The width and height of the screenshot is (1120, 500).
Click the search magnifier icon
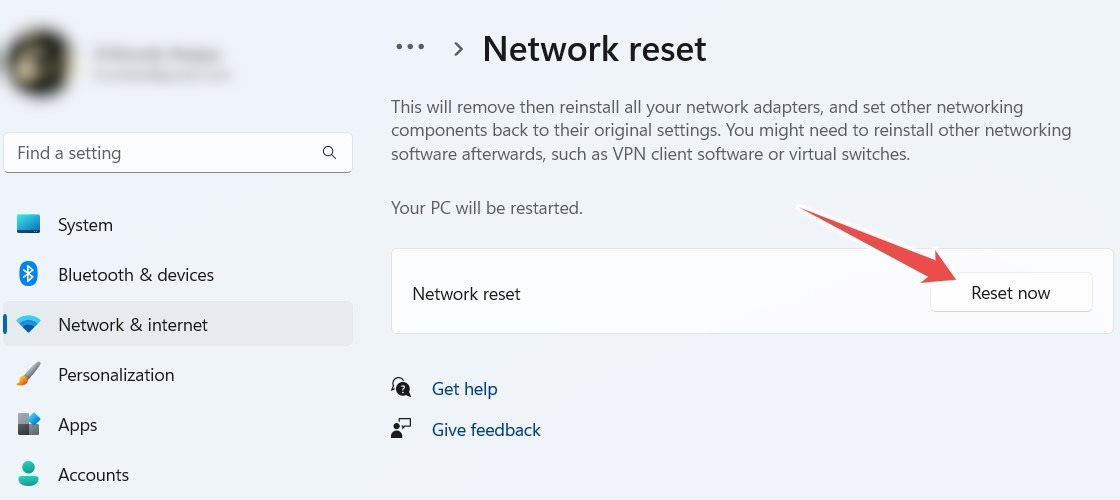pyautogui.click(x=329, y=152)
